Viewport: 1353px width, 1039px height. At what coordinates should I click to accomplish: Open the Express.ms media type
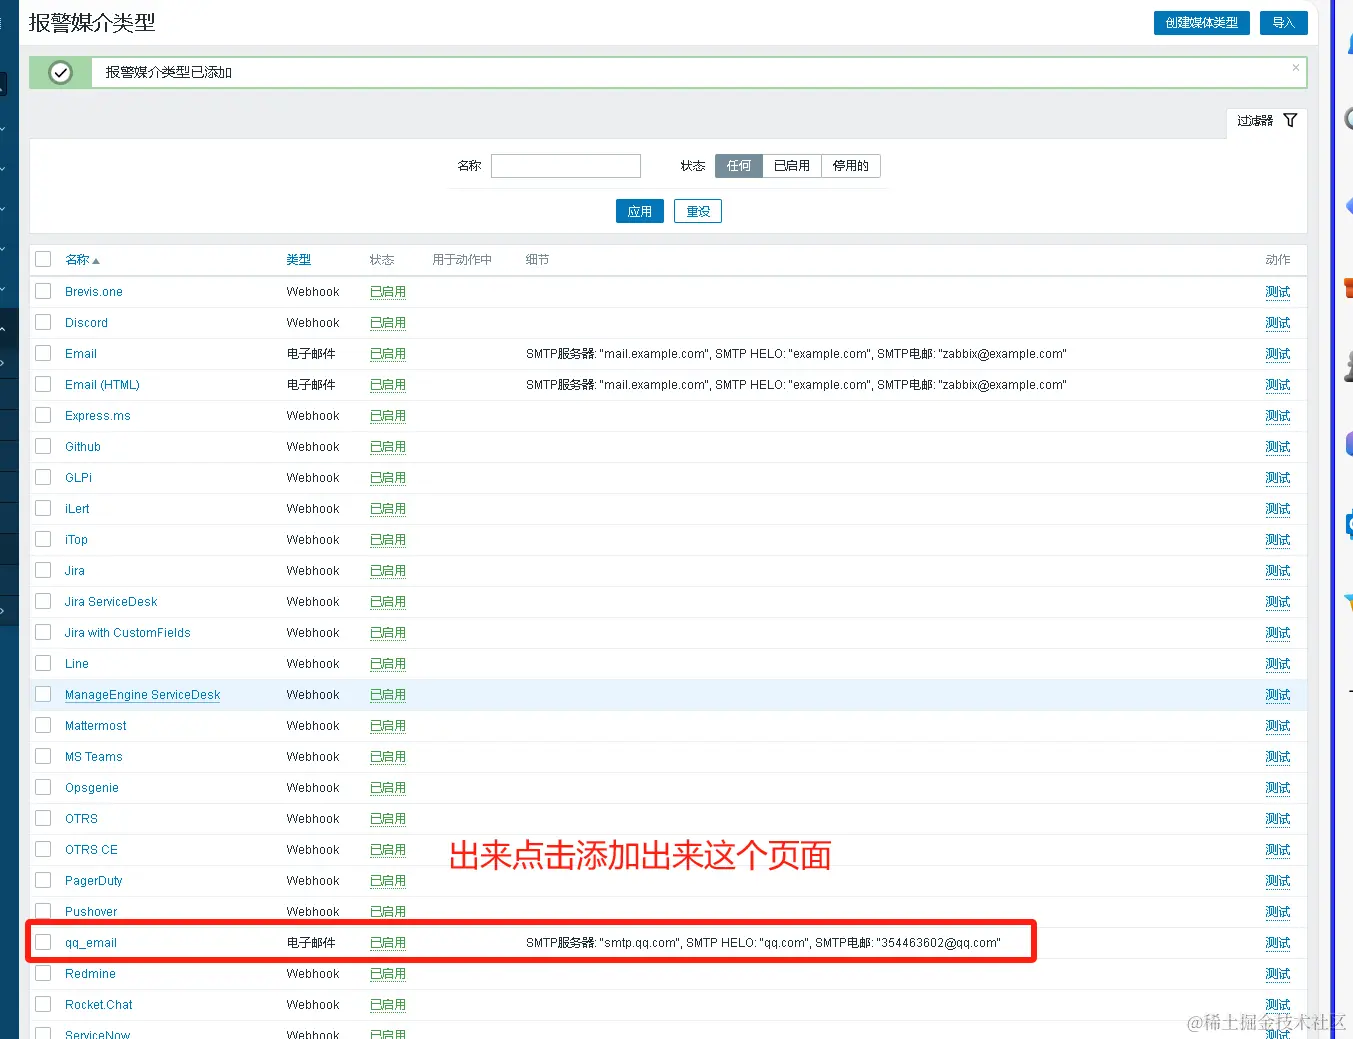click(x=98, y=416)
